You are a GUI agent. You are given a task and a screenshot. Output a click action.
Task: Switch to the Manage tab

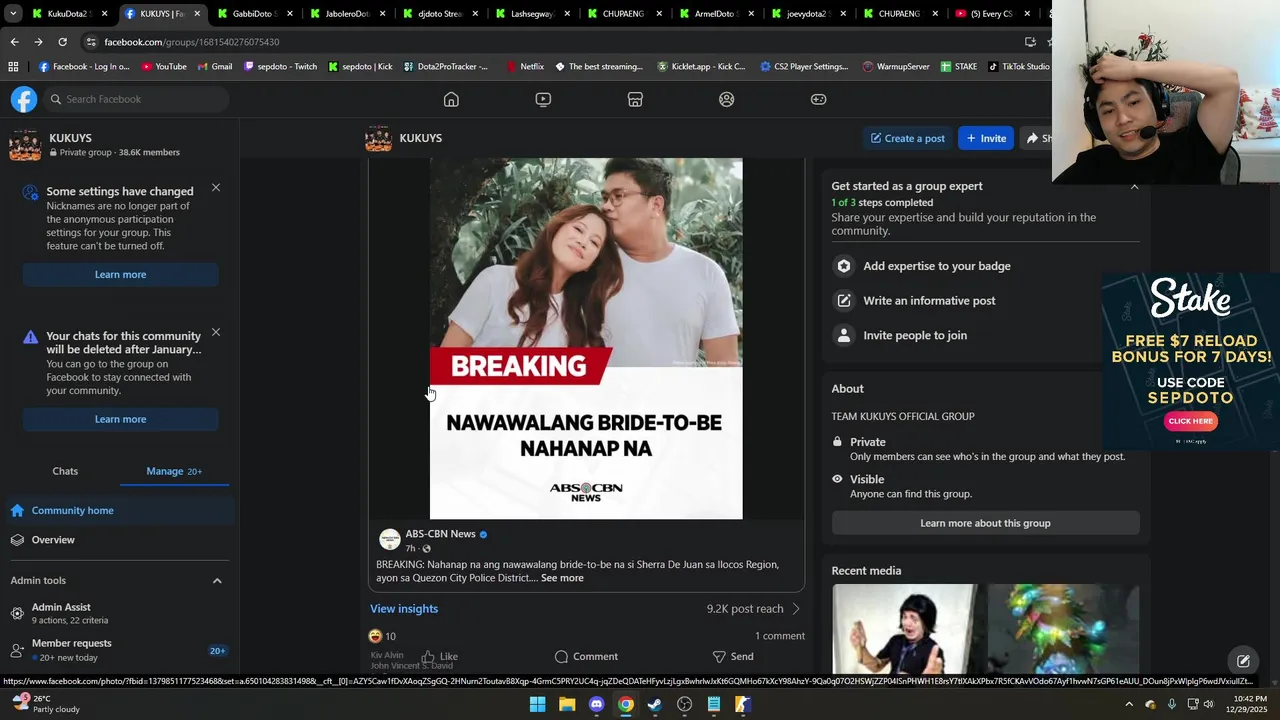click(x=174, y=471)
